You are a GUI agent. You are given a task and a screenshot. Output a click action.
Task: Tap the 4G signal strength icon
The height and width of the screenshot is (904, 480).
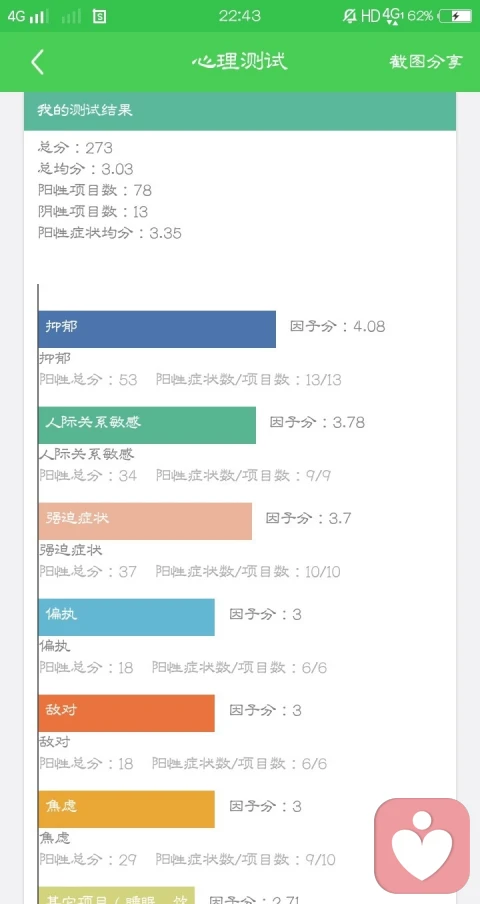pyautogui.click(x=28, y=16)
